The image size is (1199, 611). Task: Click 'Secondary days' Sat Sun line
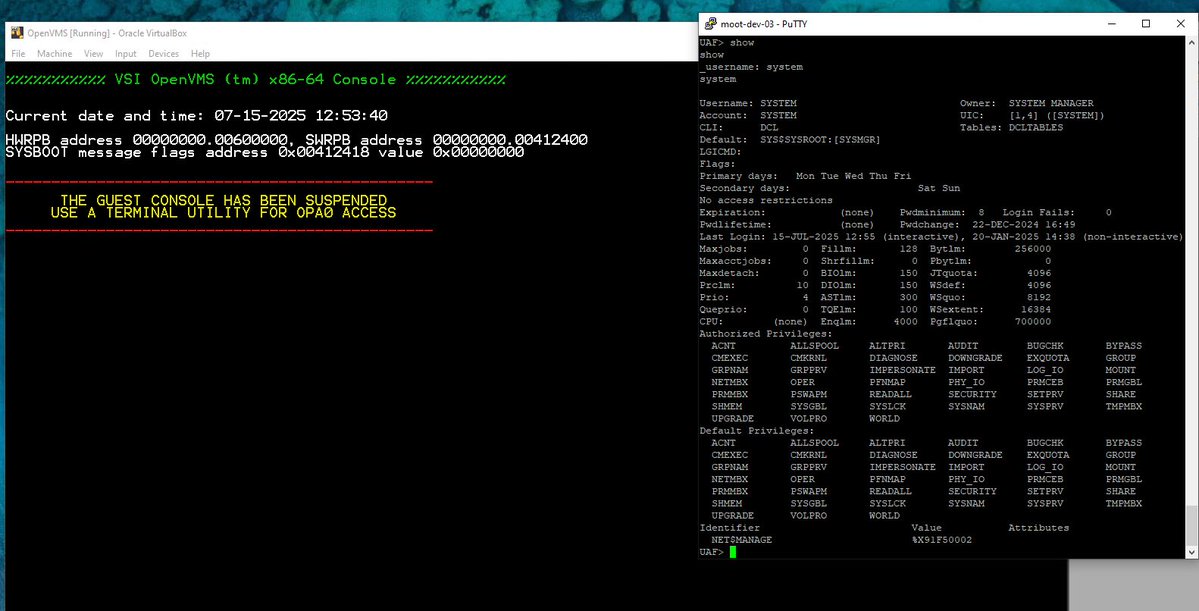[830, 188]
